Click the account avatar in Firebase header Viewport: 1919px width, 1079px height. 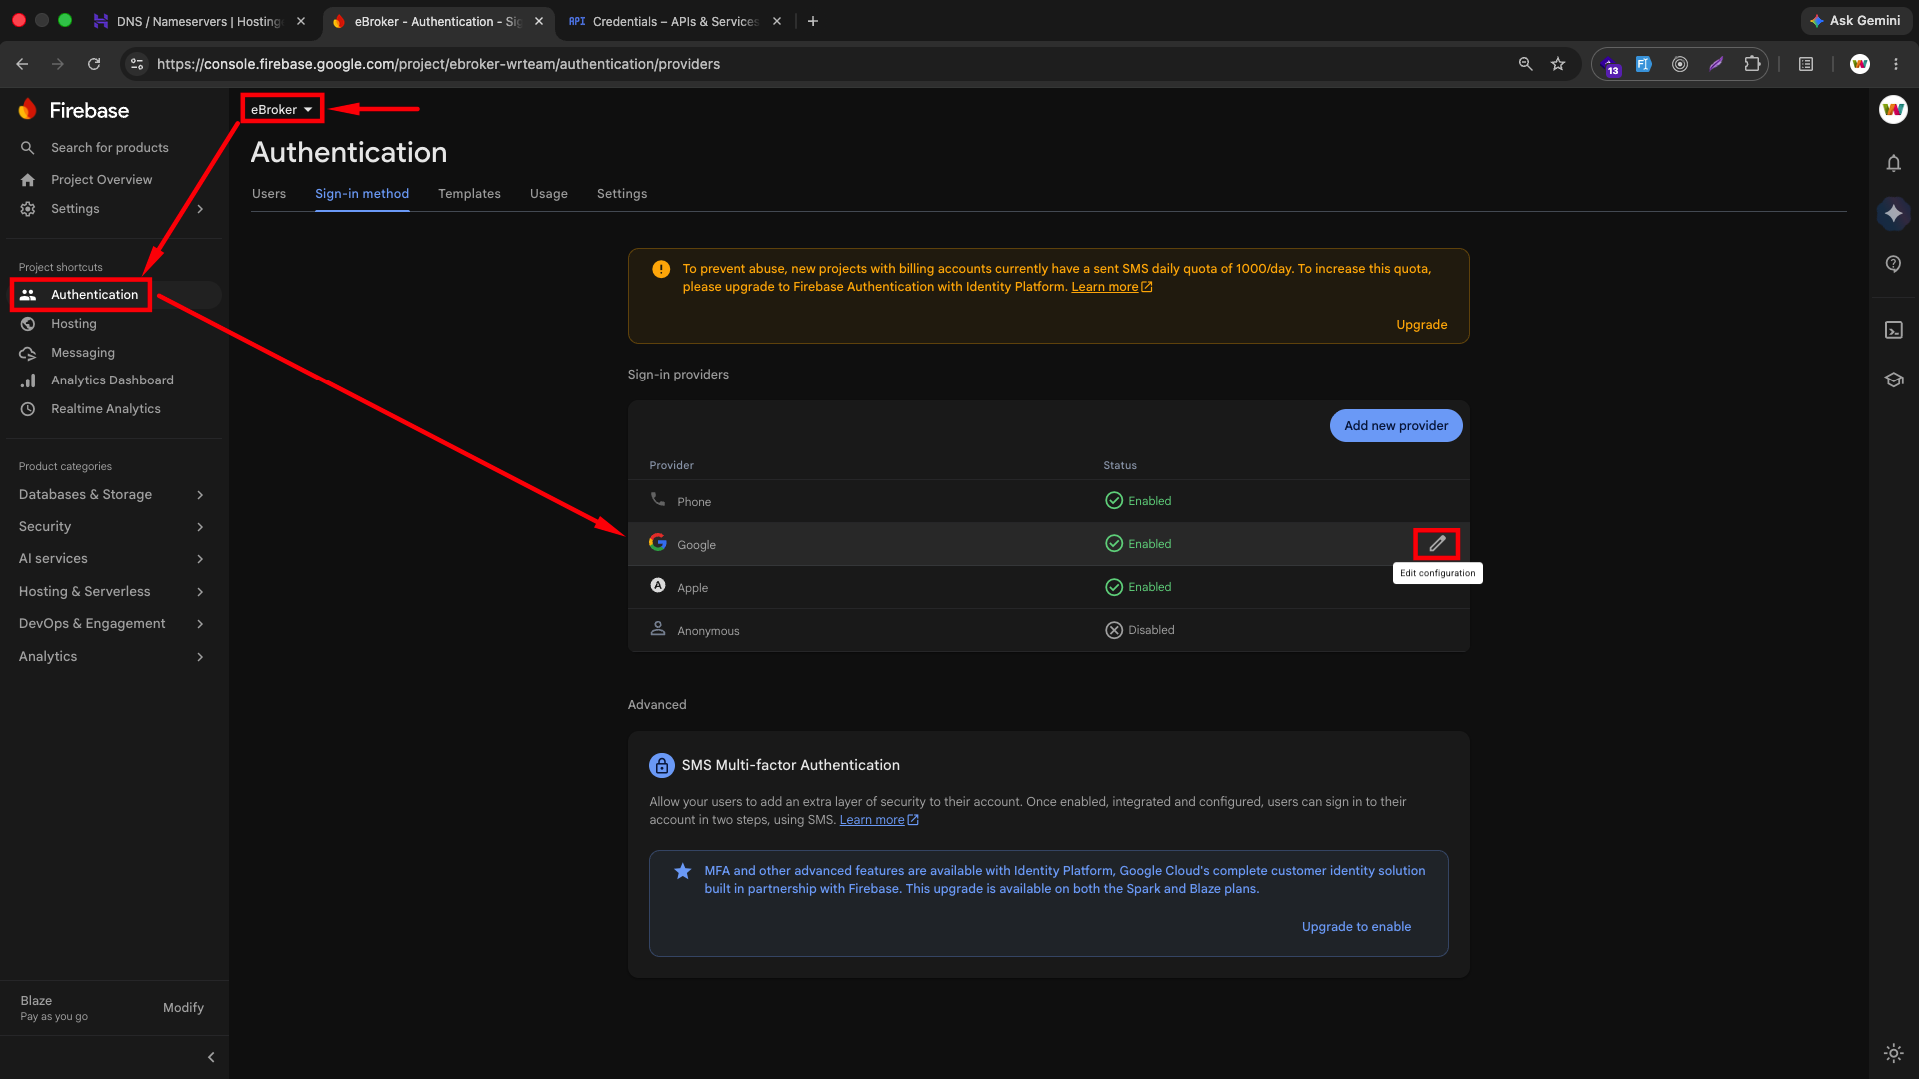point(1893,110)
